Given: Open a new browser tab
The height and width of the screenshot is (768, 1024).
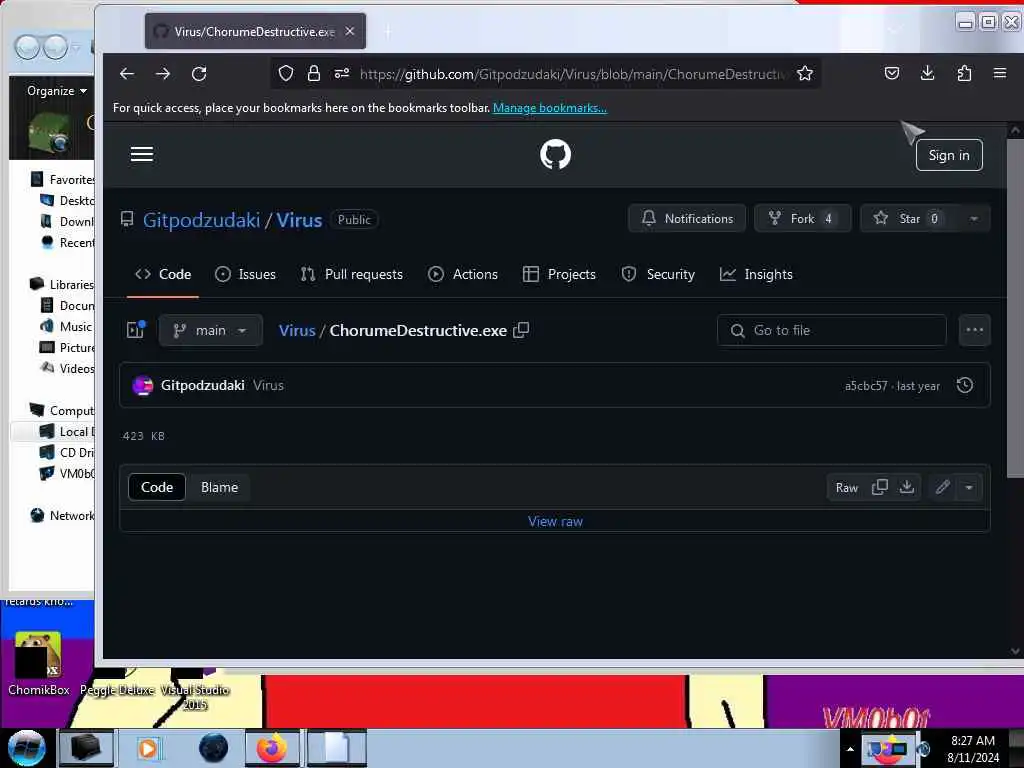Looking at the screenshot, I should click(388, 31).
